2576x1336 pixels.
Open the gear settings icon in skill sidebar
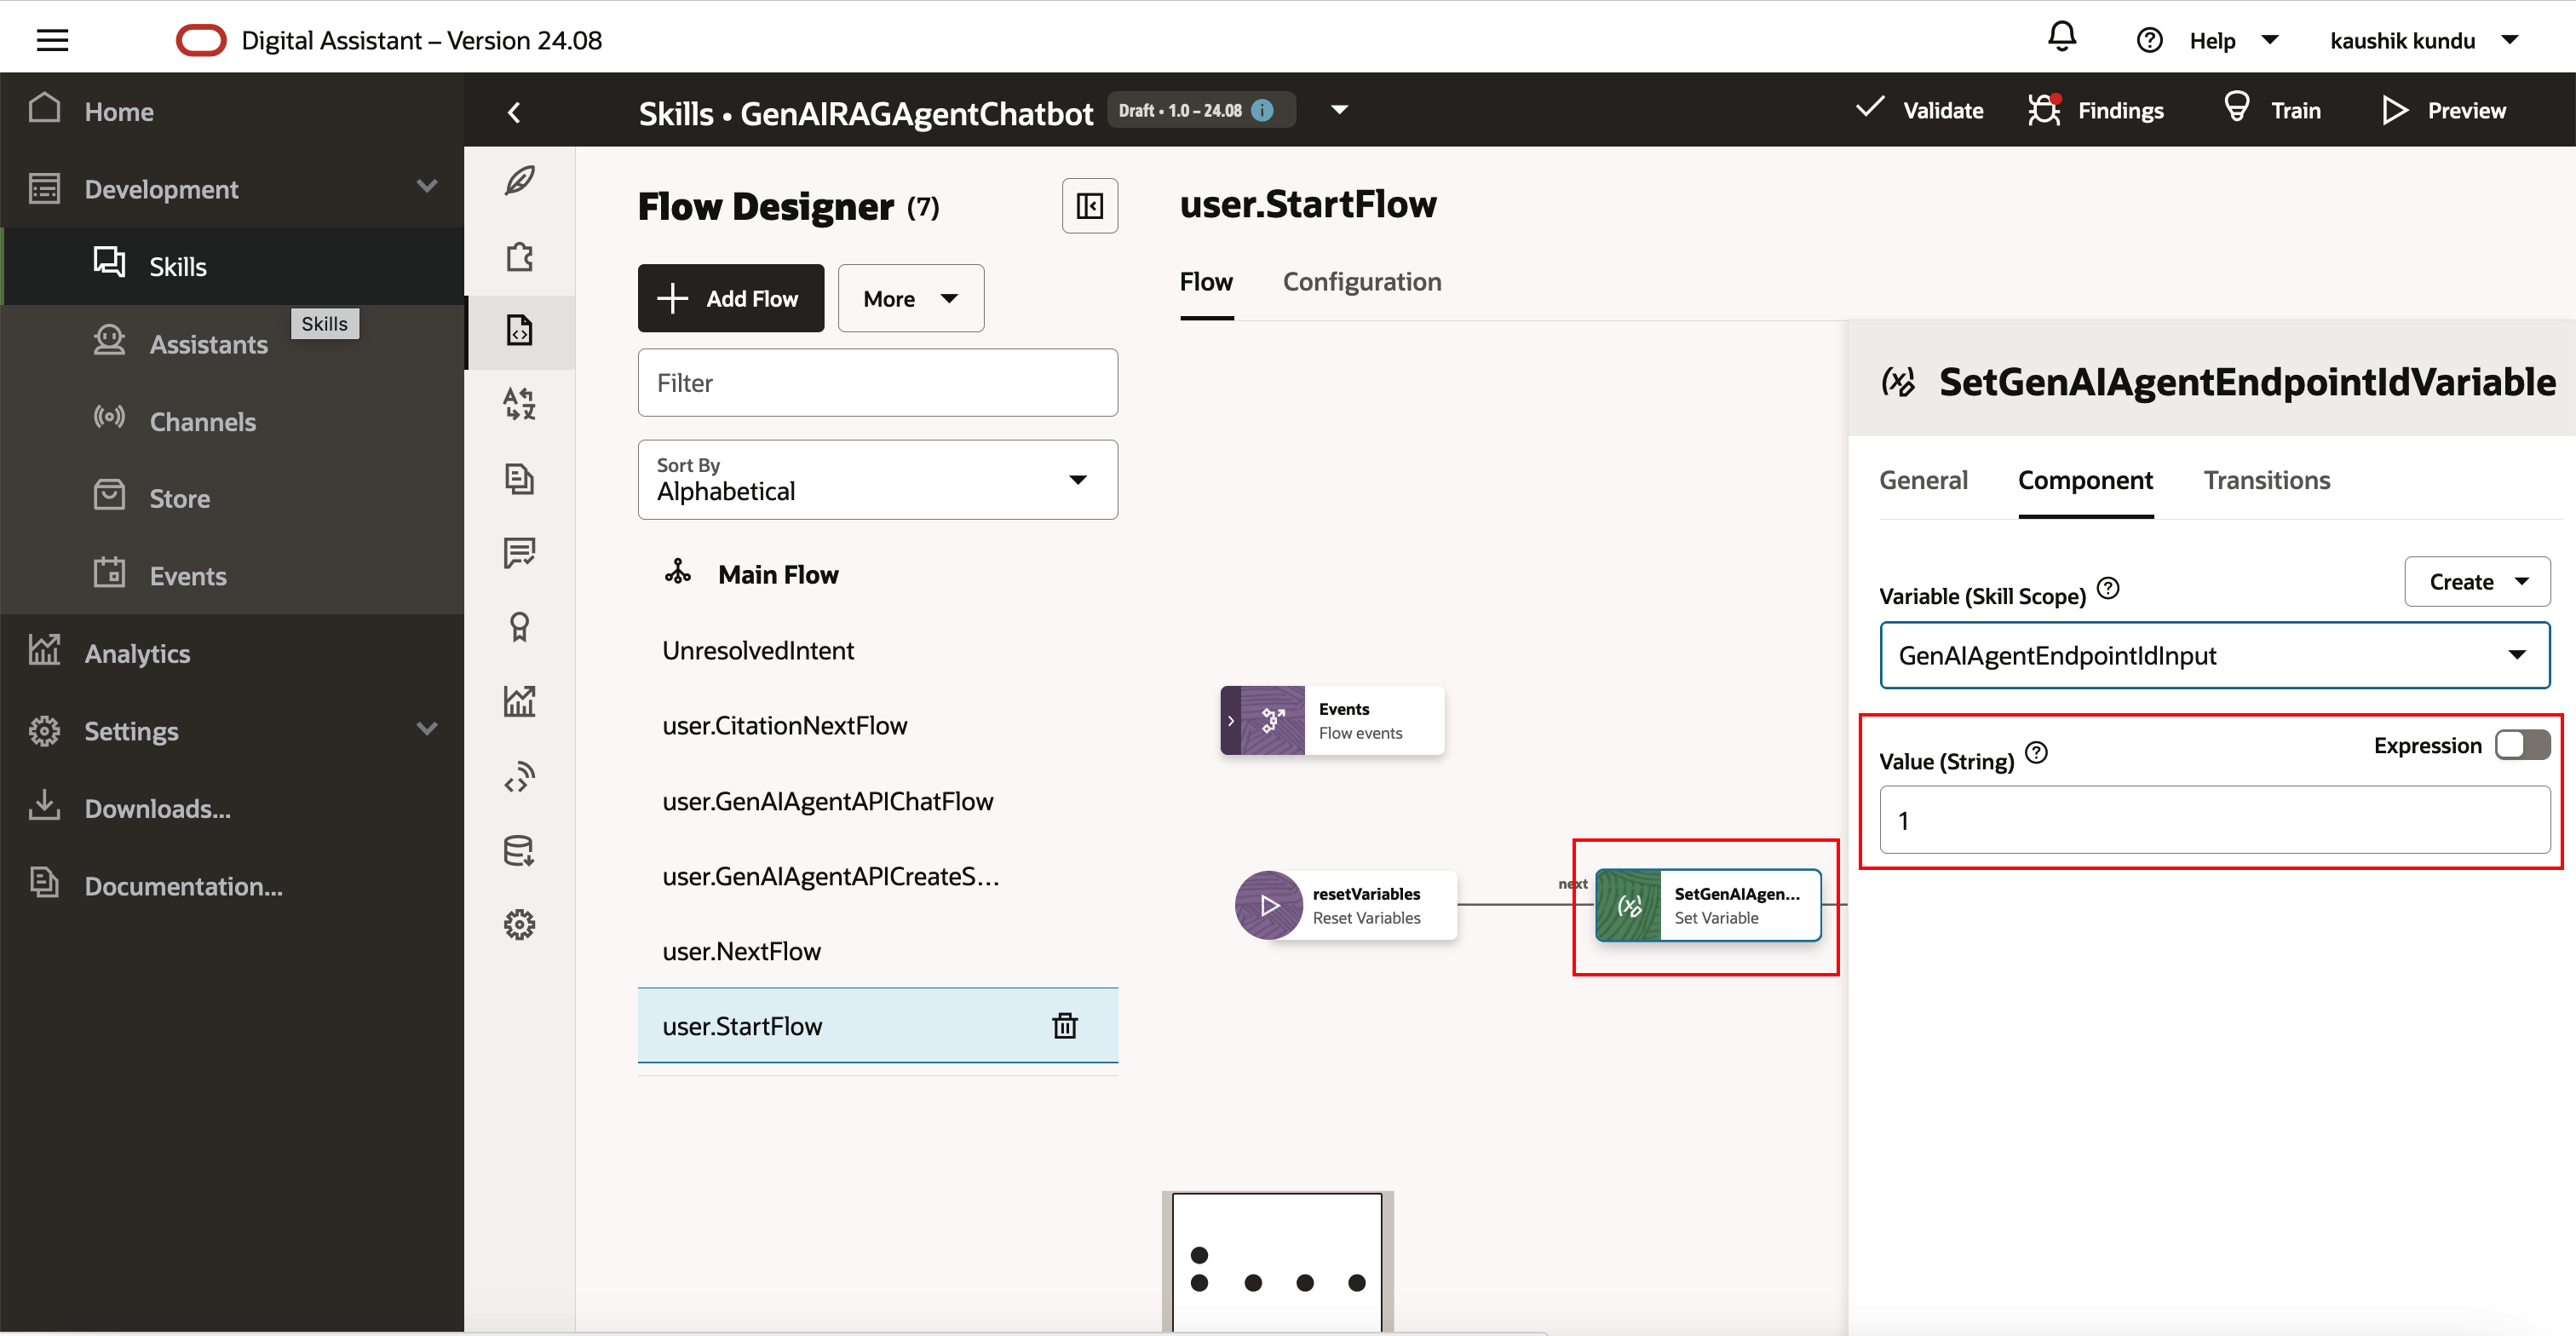519,924
